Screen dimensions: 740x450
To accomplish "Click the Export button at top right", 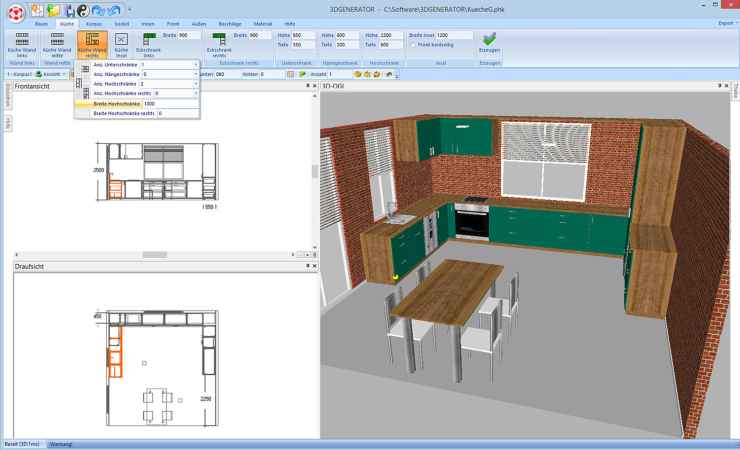I will coord(725,21).
